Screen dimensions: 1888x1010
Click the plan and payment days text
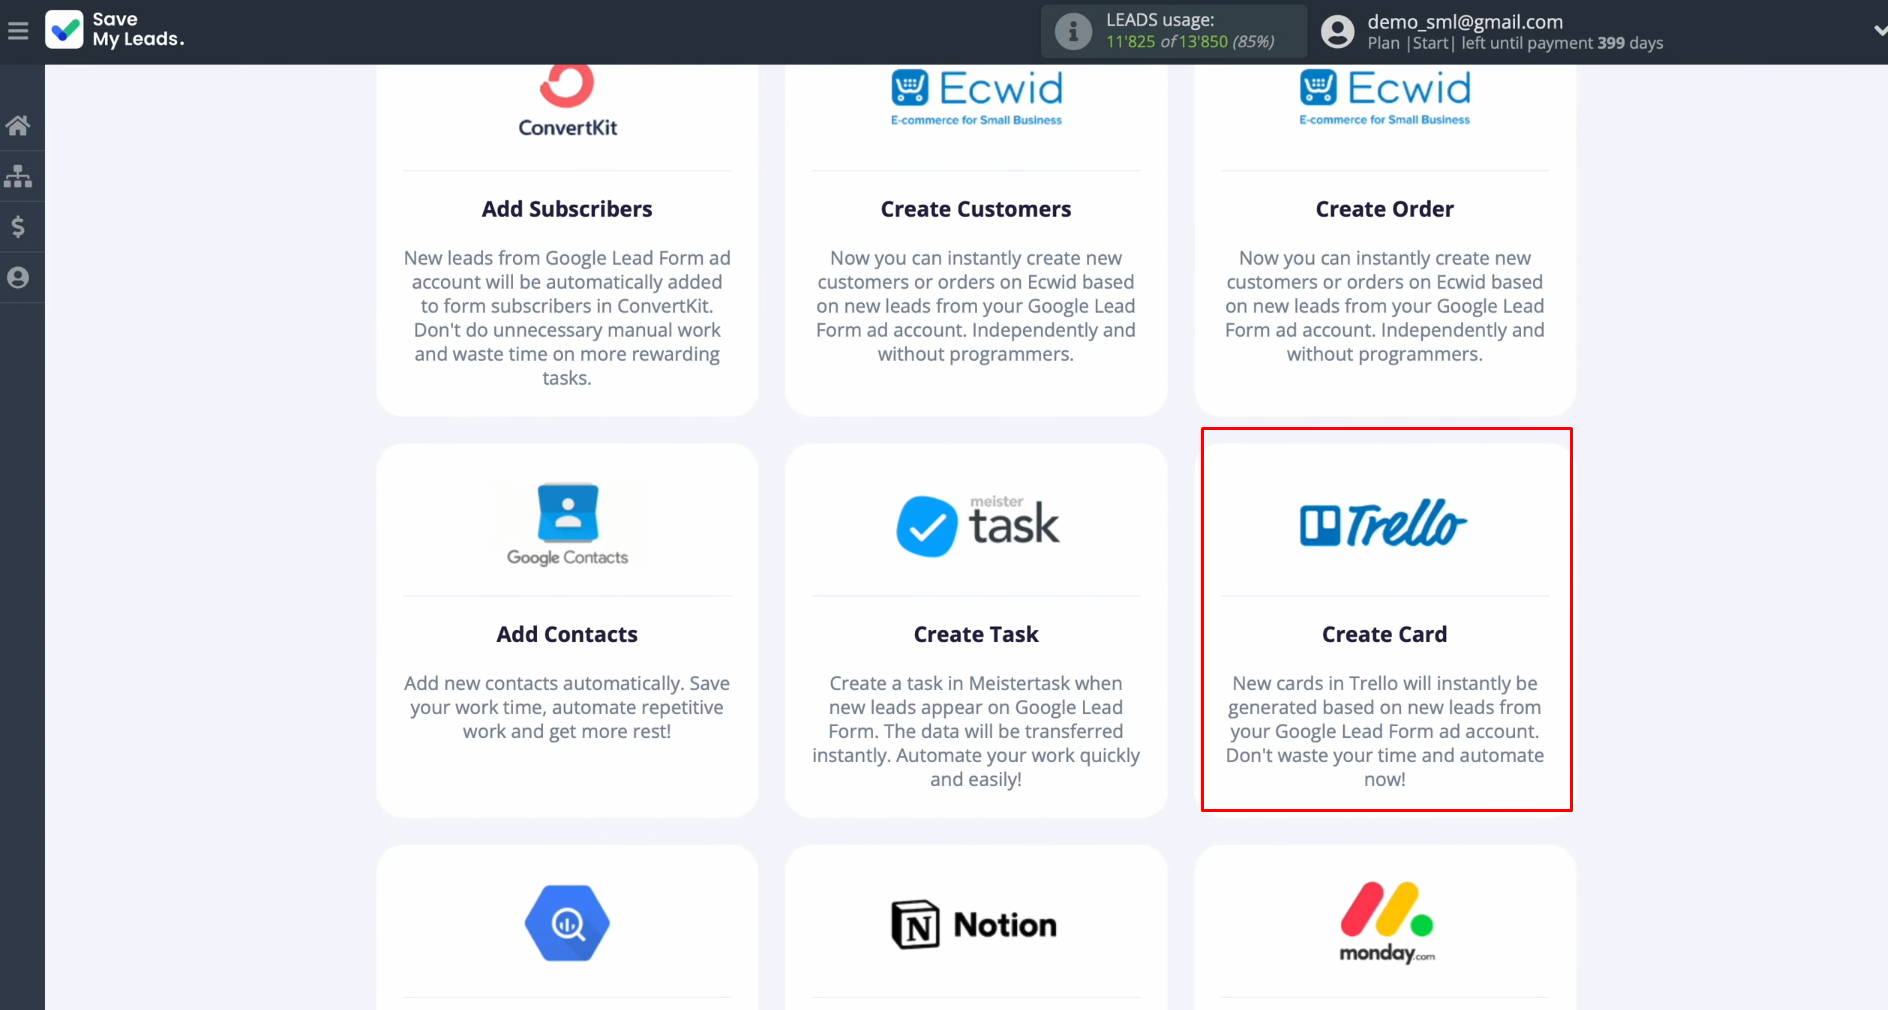click(x=1515, y=43)
